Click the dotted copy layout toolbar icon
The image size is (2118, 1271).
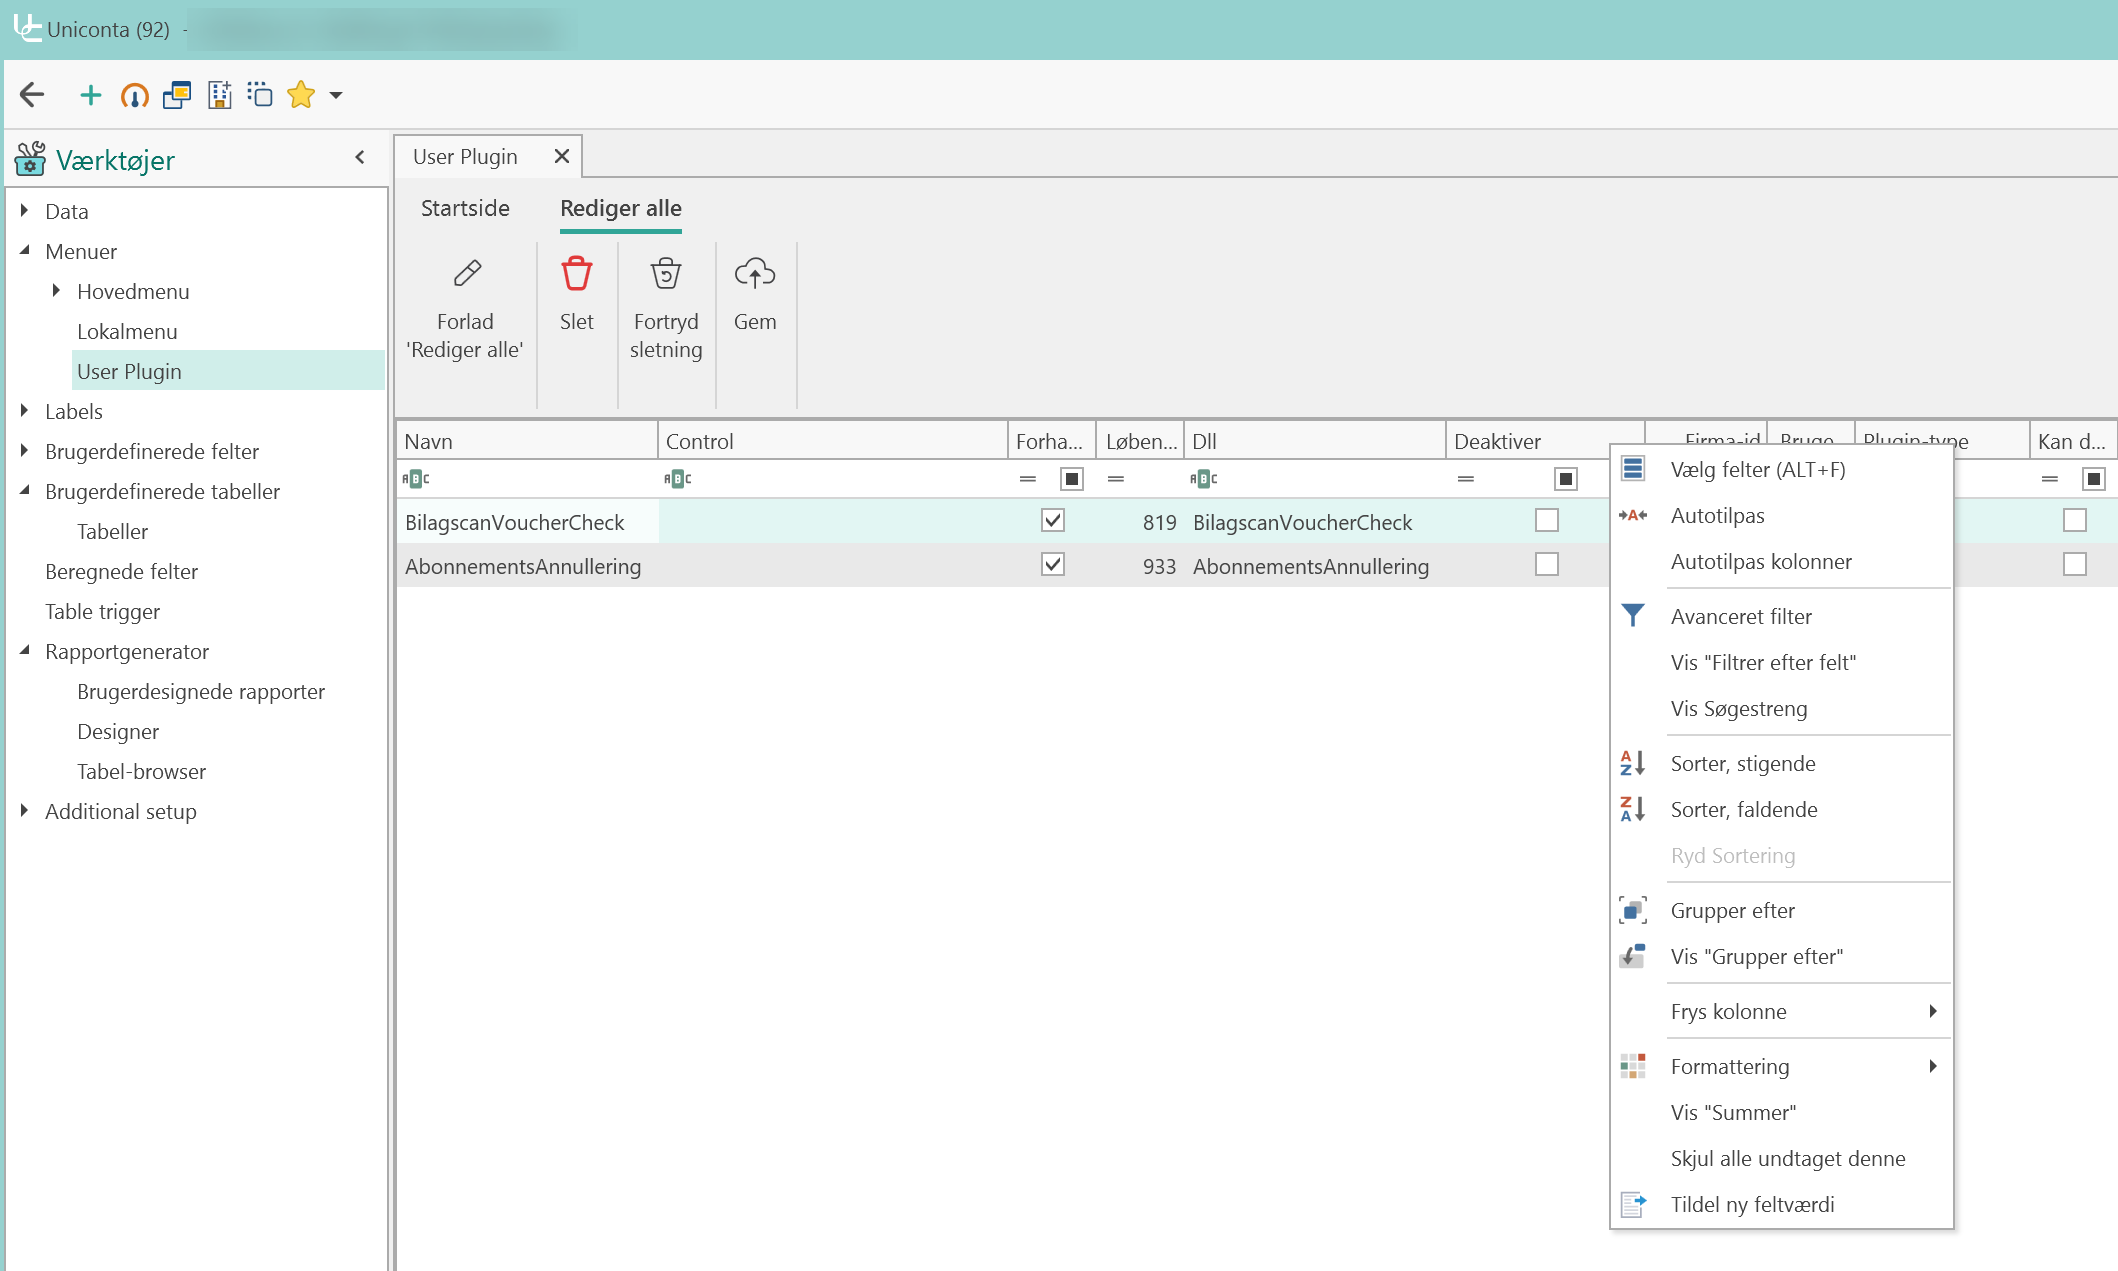click(x=260, y=95)
